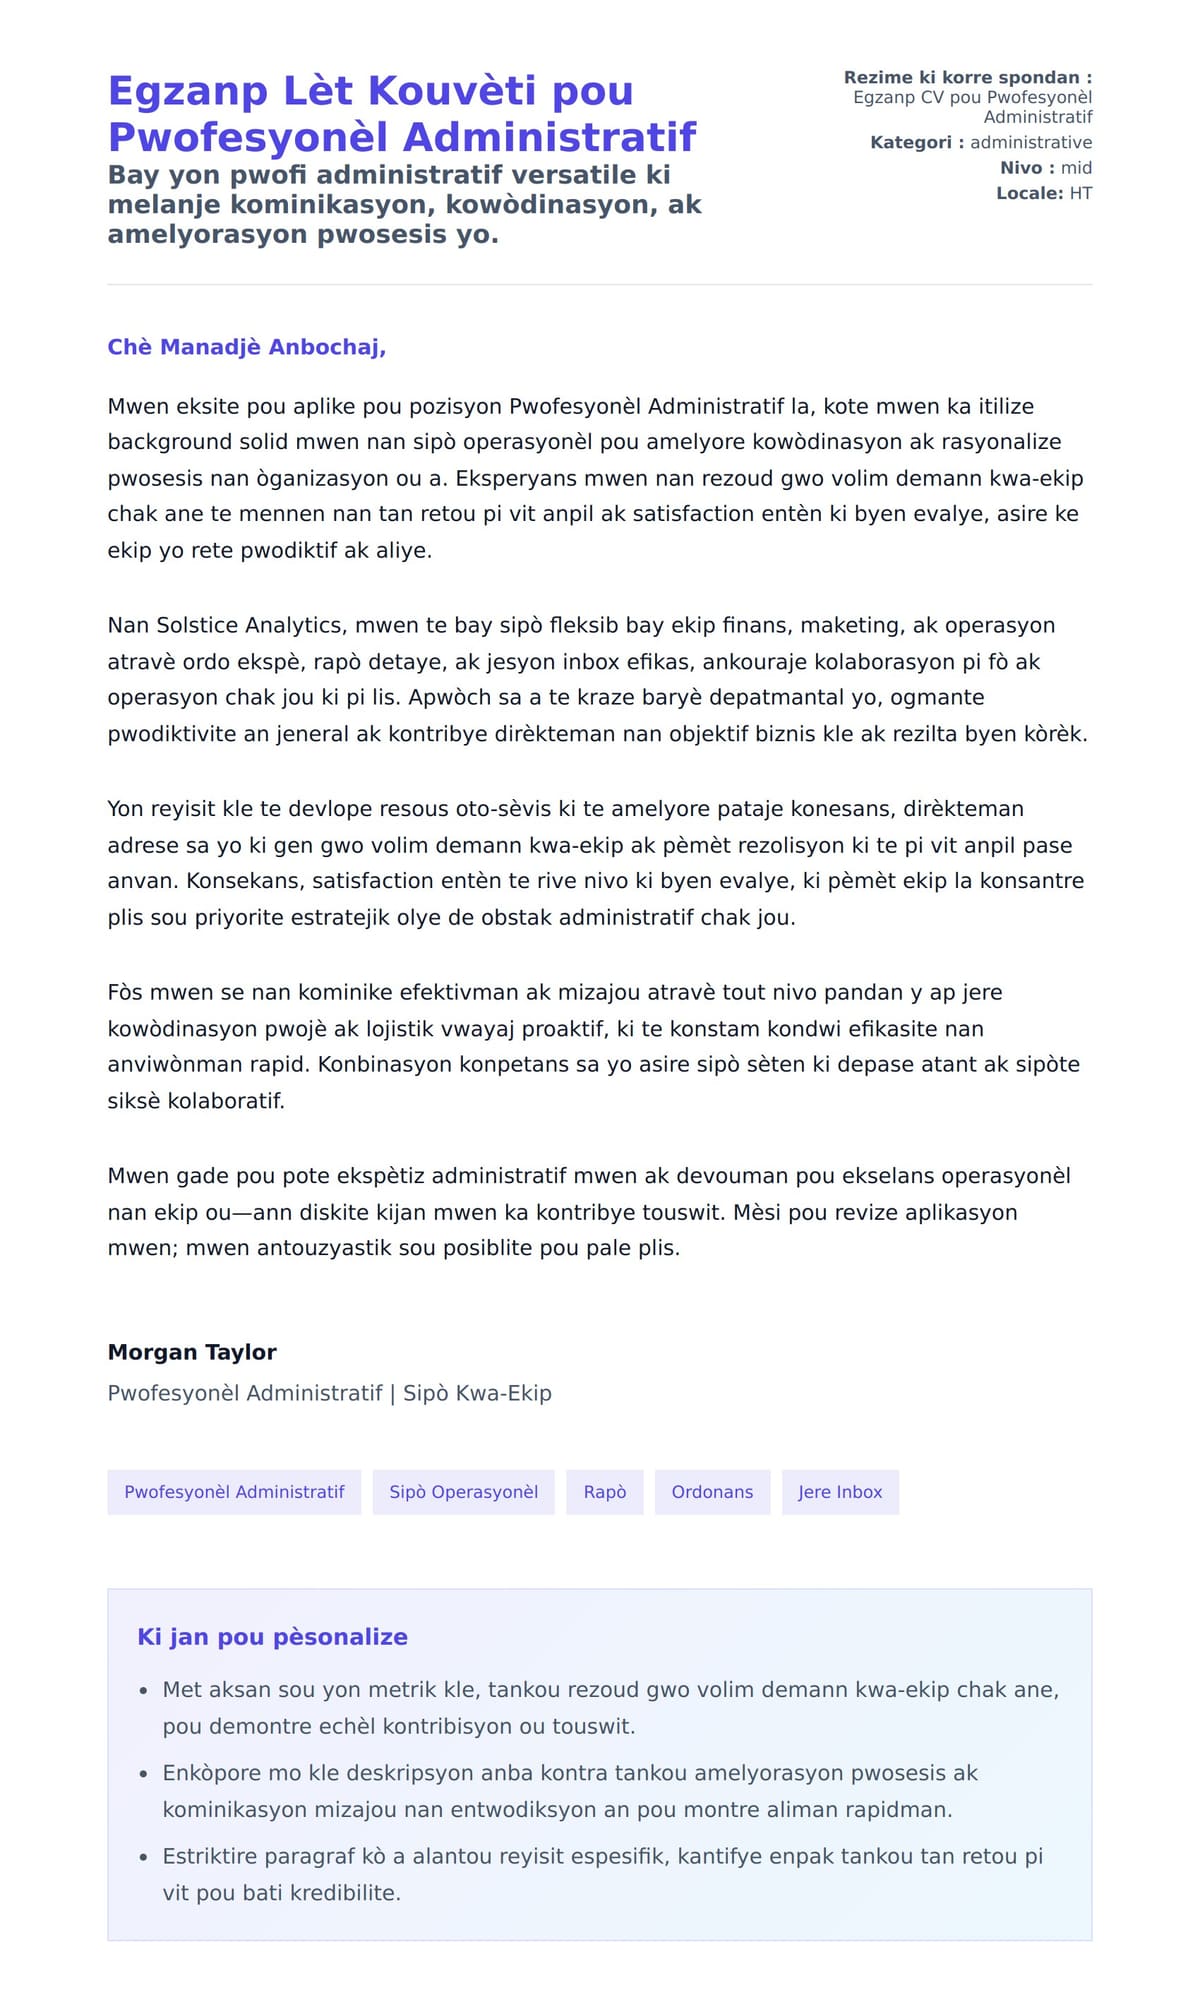Click the Nivo mid metadata line
1200x2009 pixels.
(x=1045, y=168)
